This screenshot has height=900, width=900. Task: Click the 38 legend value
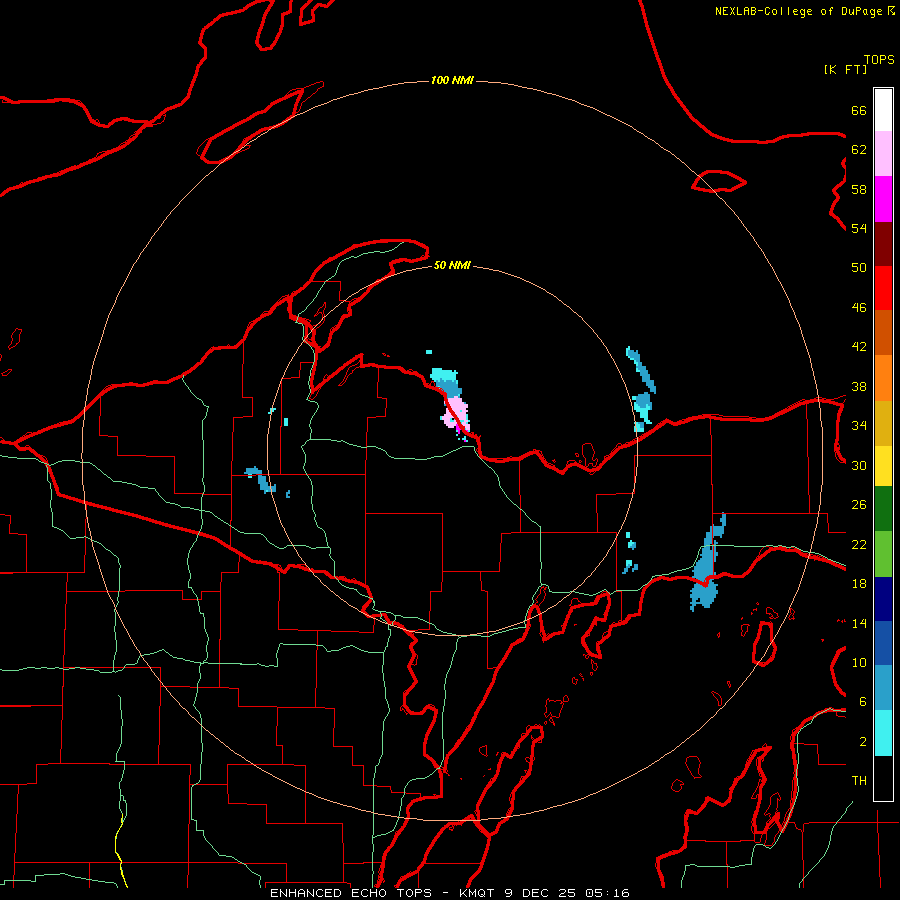(859, 387)
